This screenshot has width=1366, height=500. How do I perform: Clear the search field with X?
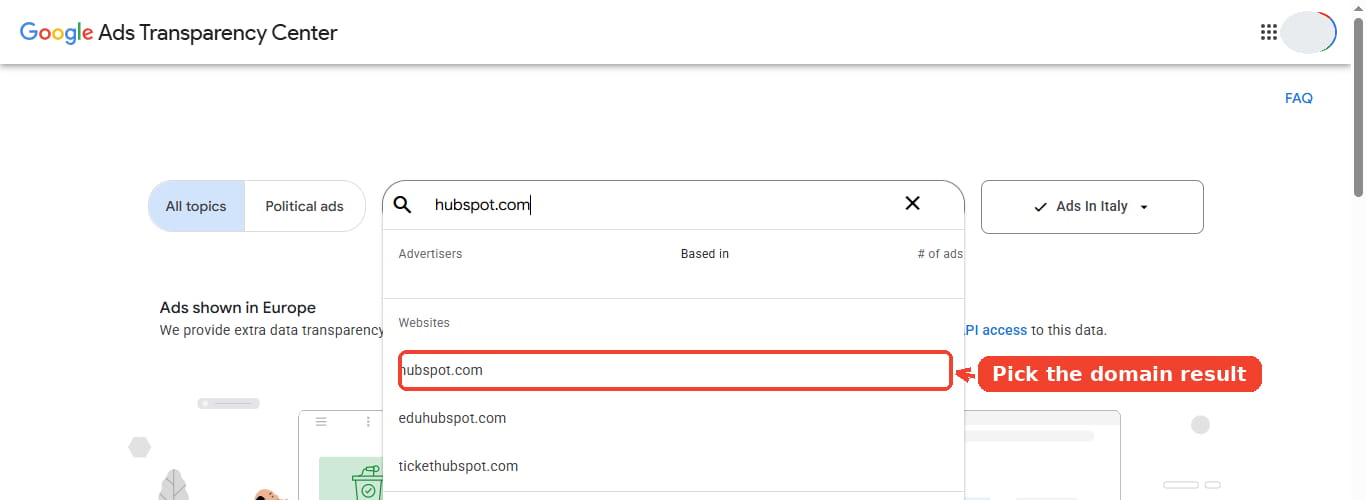point(912,203)
